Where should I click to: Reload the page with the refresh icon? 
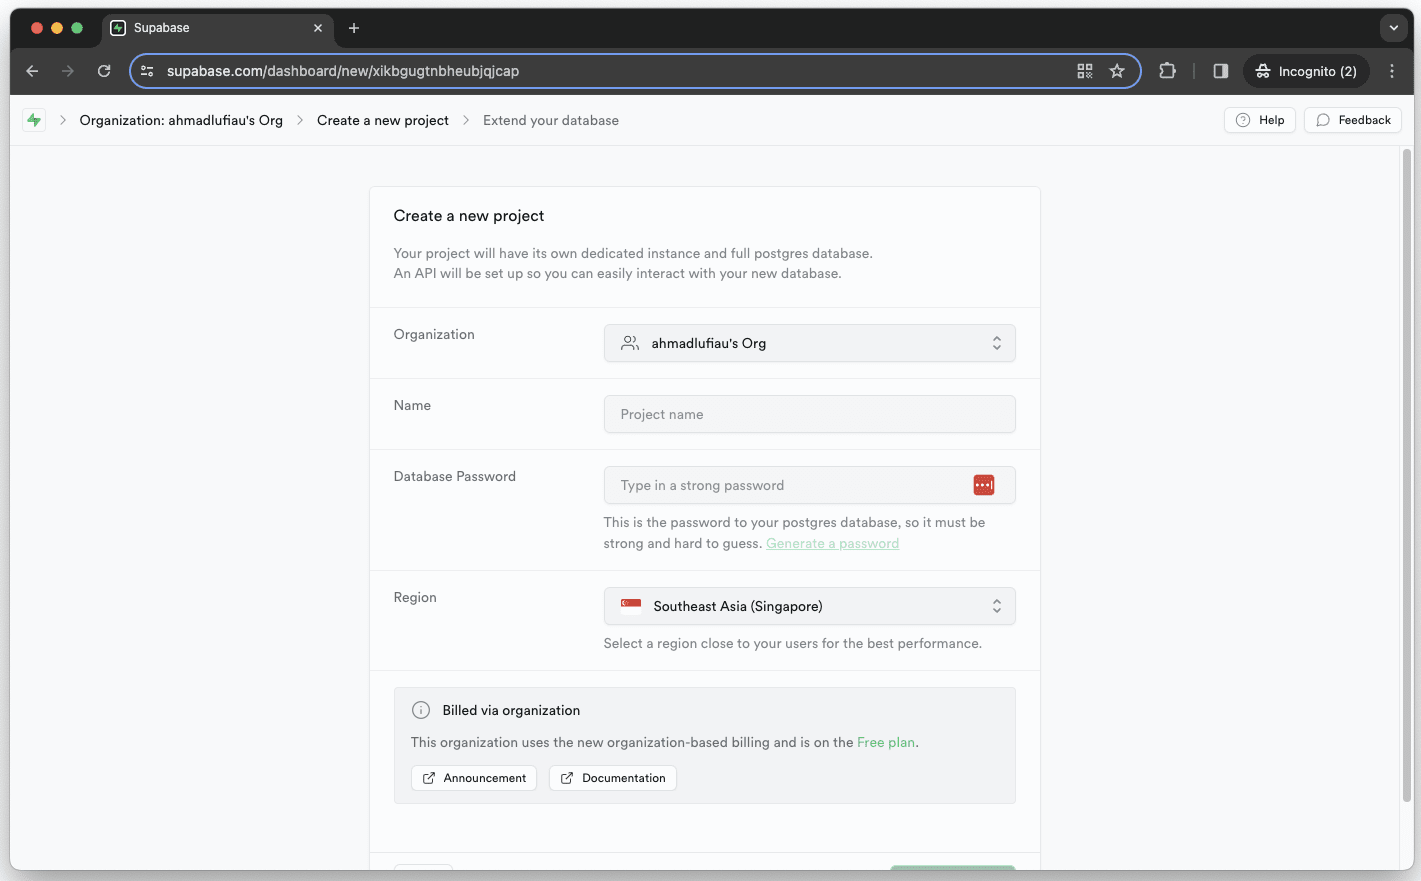pos(104,71)
